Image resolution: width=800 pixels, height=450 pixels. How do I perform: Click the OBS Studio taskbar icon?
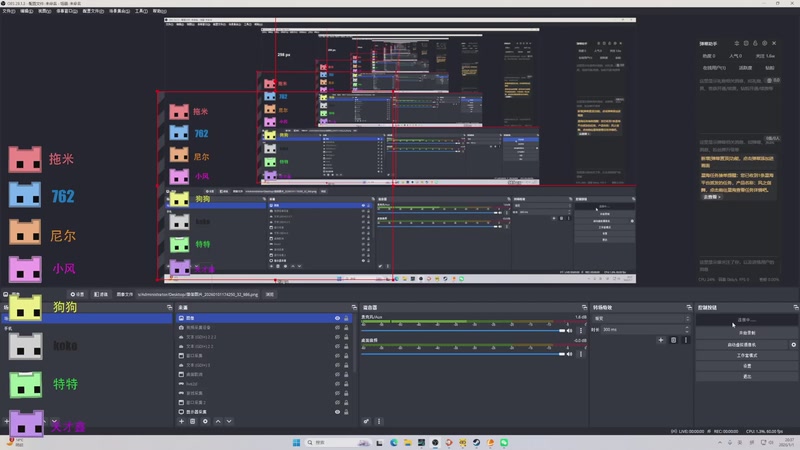[x=435, y=442]
